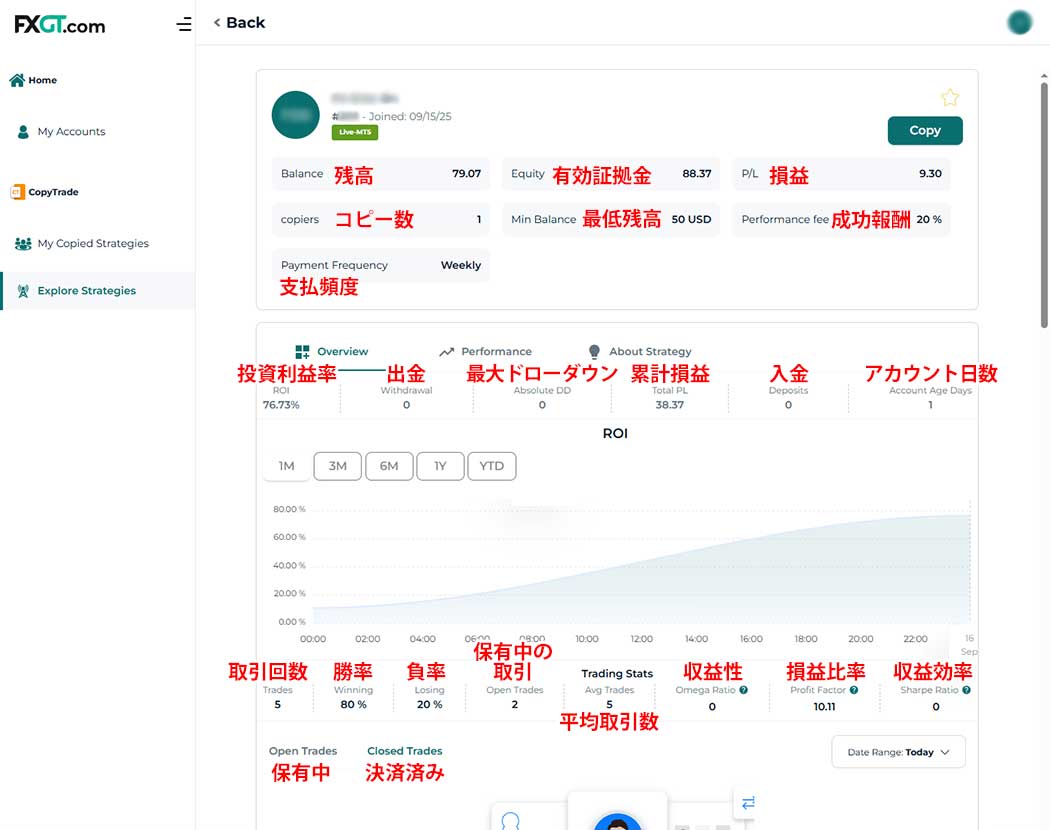Click the FXGT.com logo

60,25
